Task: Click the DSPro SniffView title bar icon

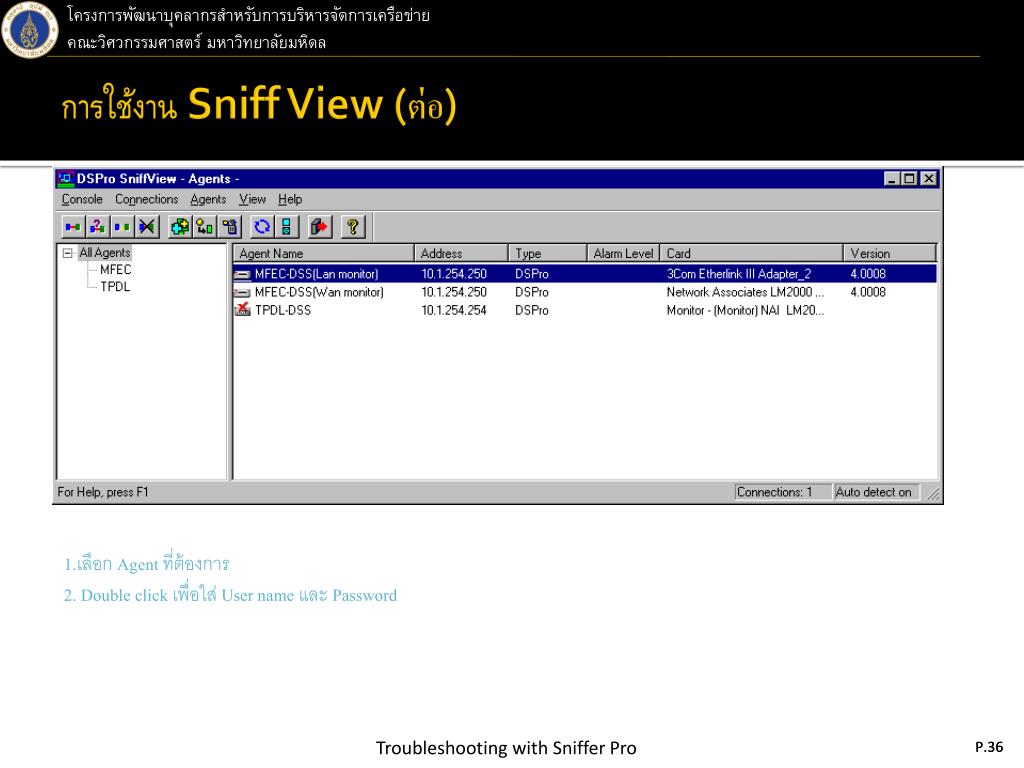Action: pyautogui.click(x=65, y=178)
